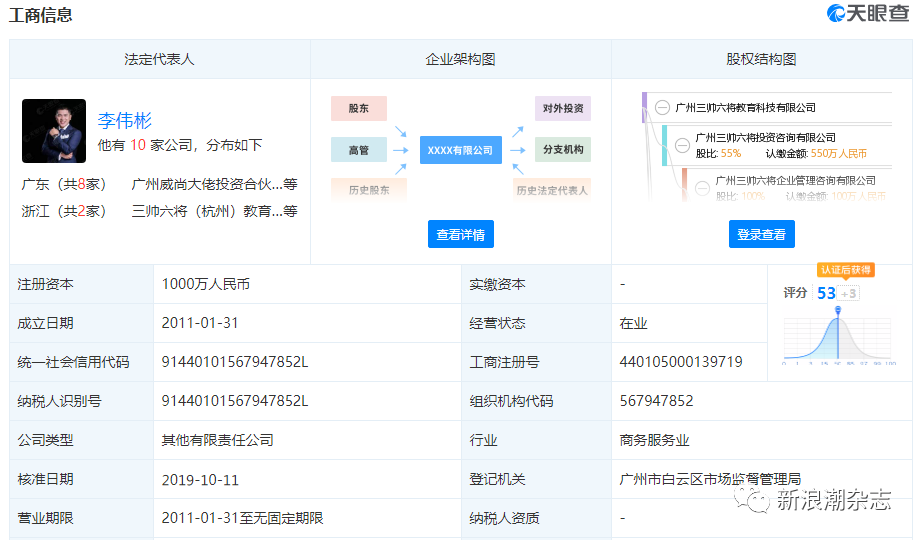
Task: Click the 高管 box in structure diagram
Action: (x=359, y=150)
